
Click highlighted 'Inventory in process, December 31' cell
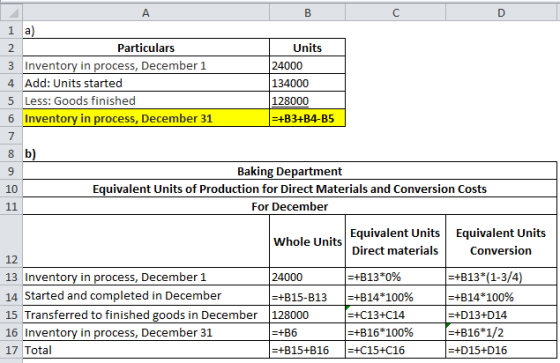coord(146,118)
